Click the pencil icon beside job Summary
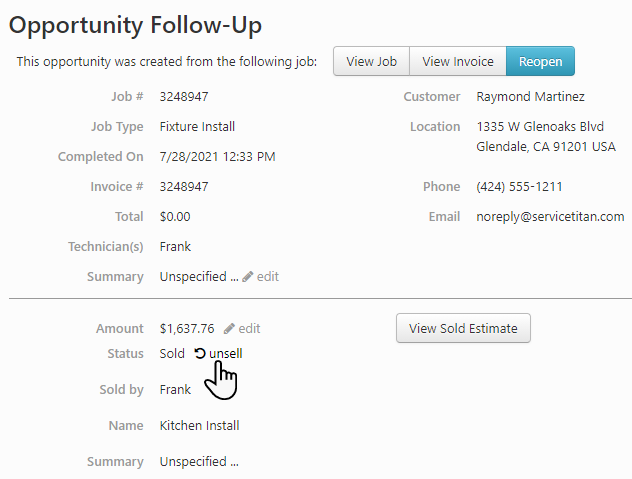Screen dimensions: 632x479 (x=248, y=276)
